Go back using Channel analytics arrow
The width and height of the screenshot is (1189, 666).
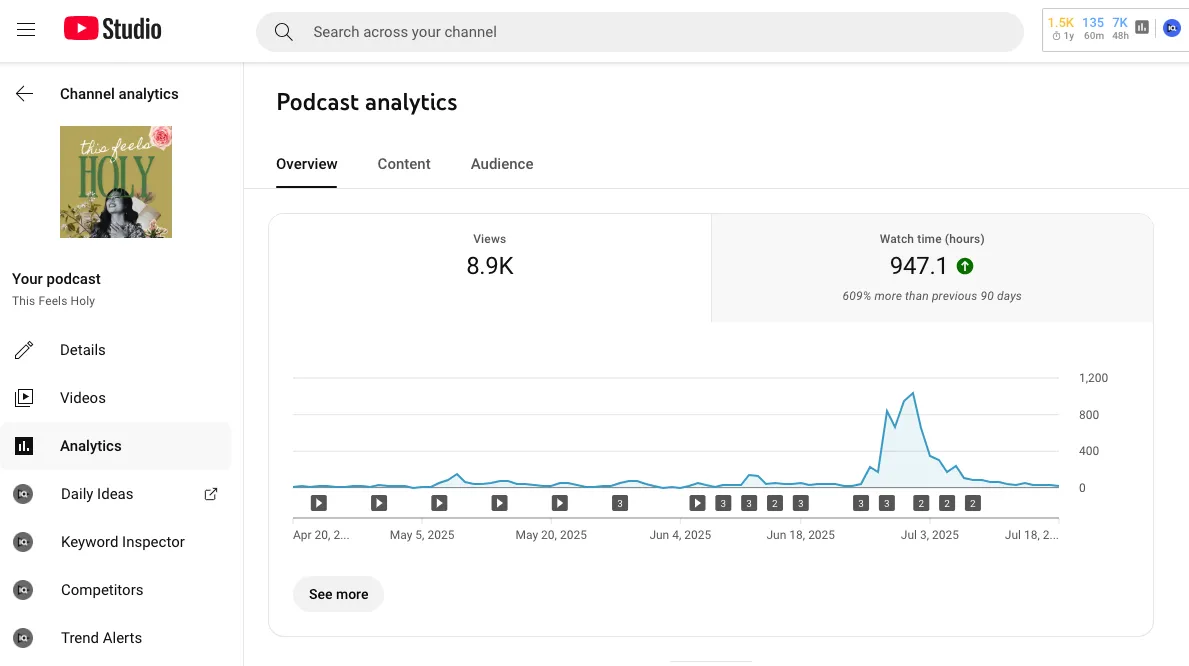click(x=24, y=94)
